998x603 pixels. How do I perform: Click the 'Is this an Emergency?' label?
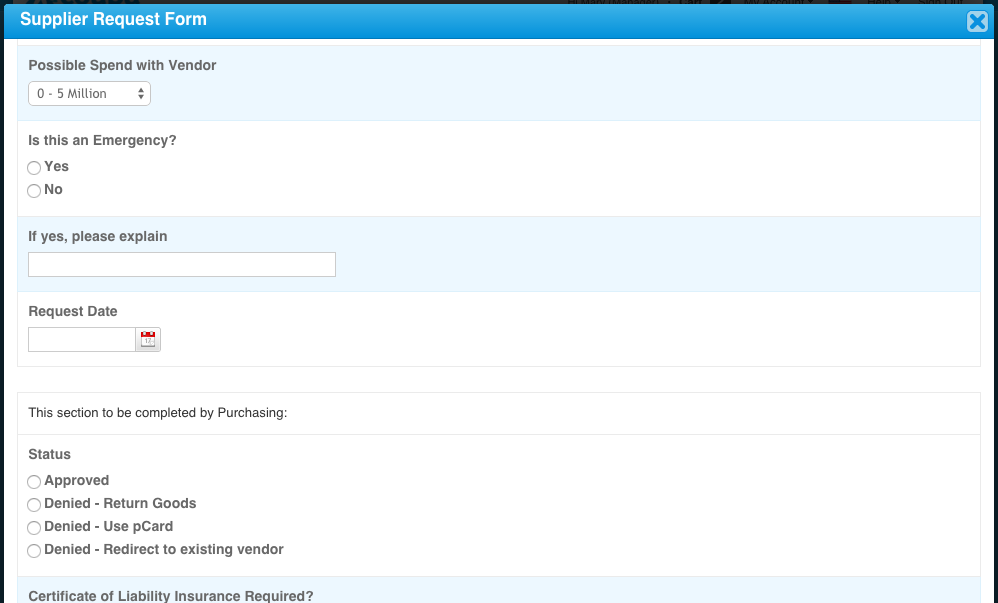(102, 141)
